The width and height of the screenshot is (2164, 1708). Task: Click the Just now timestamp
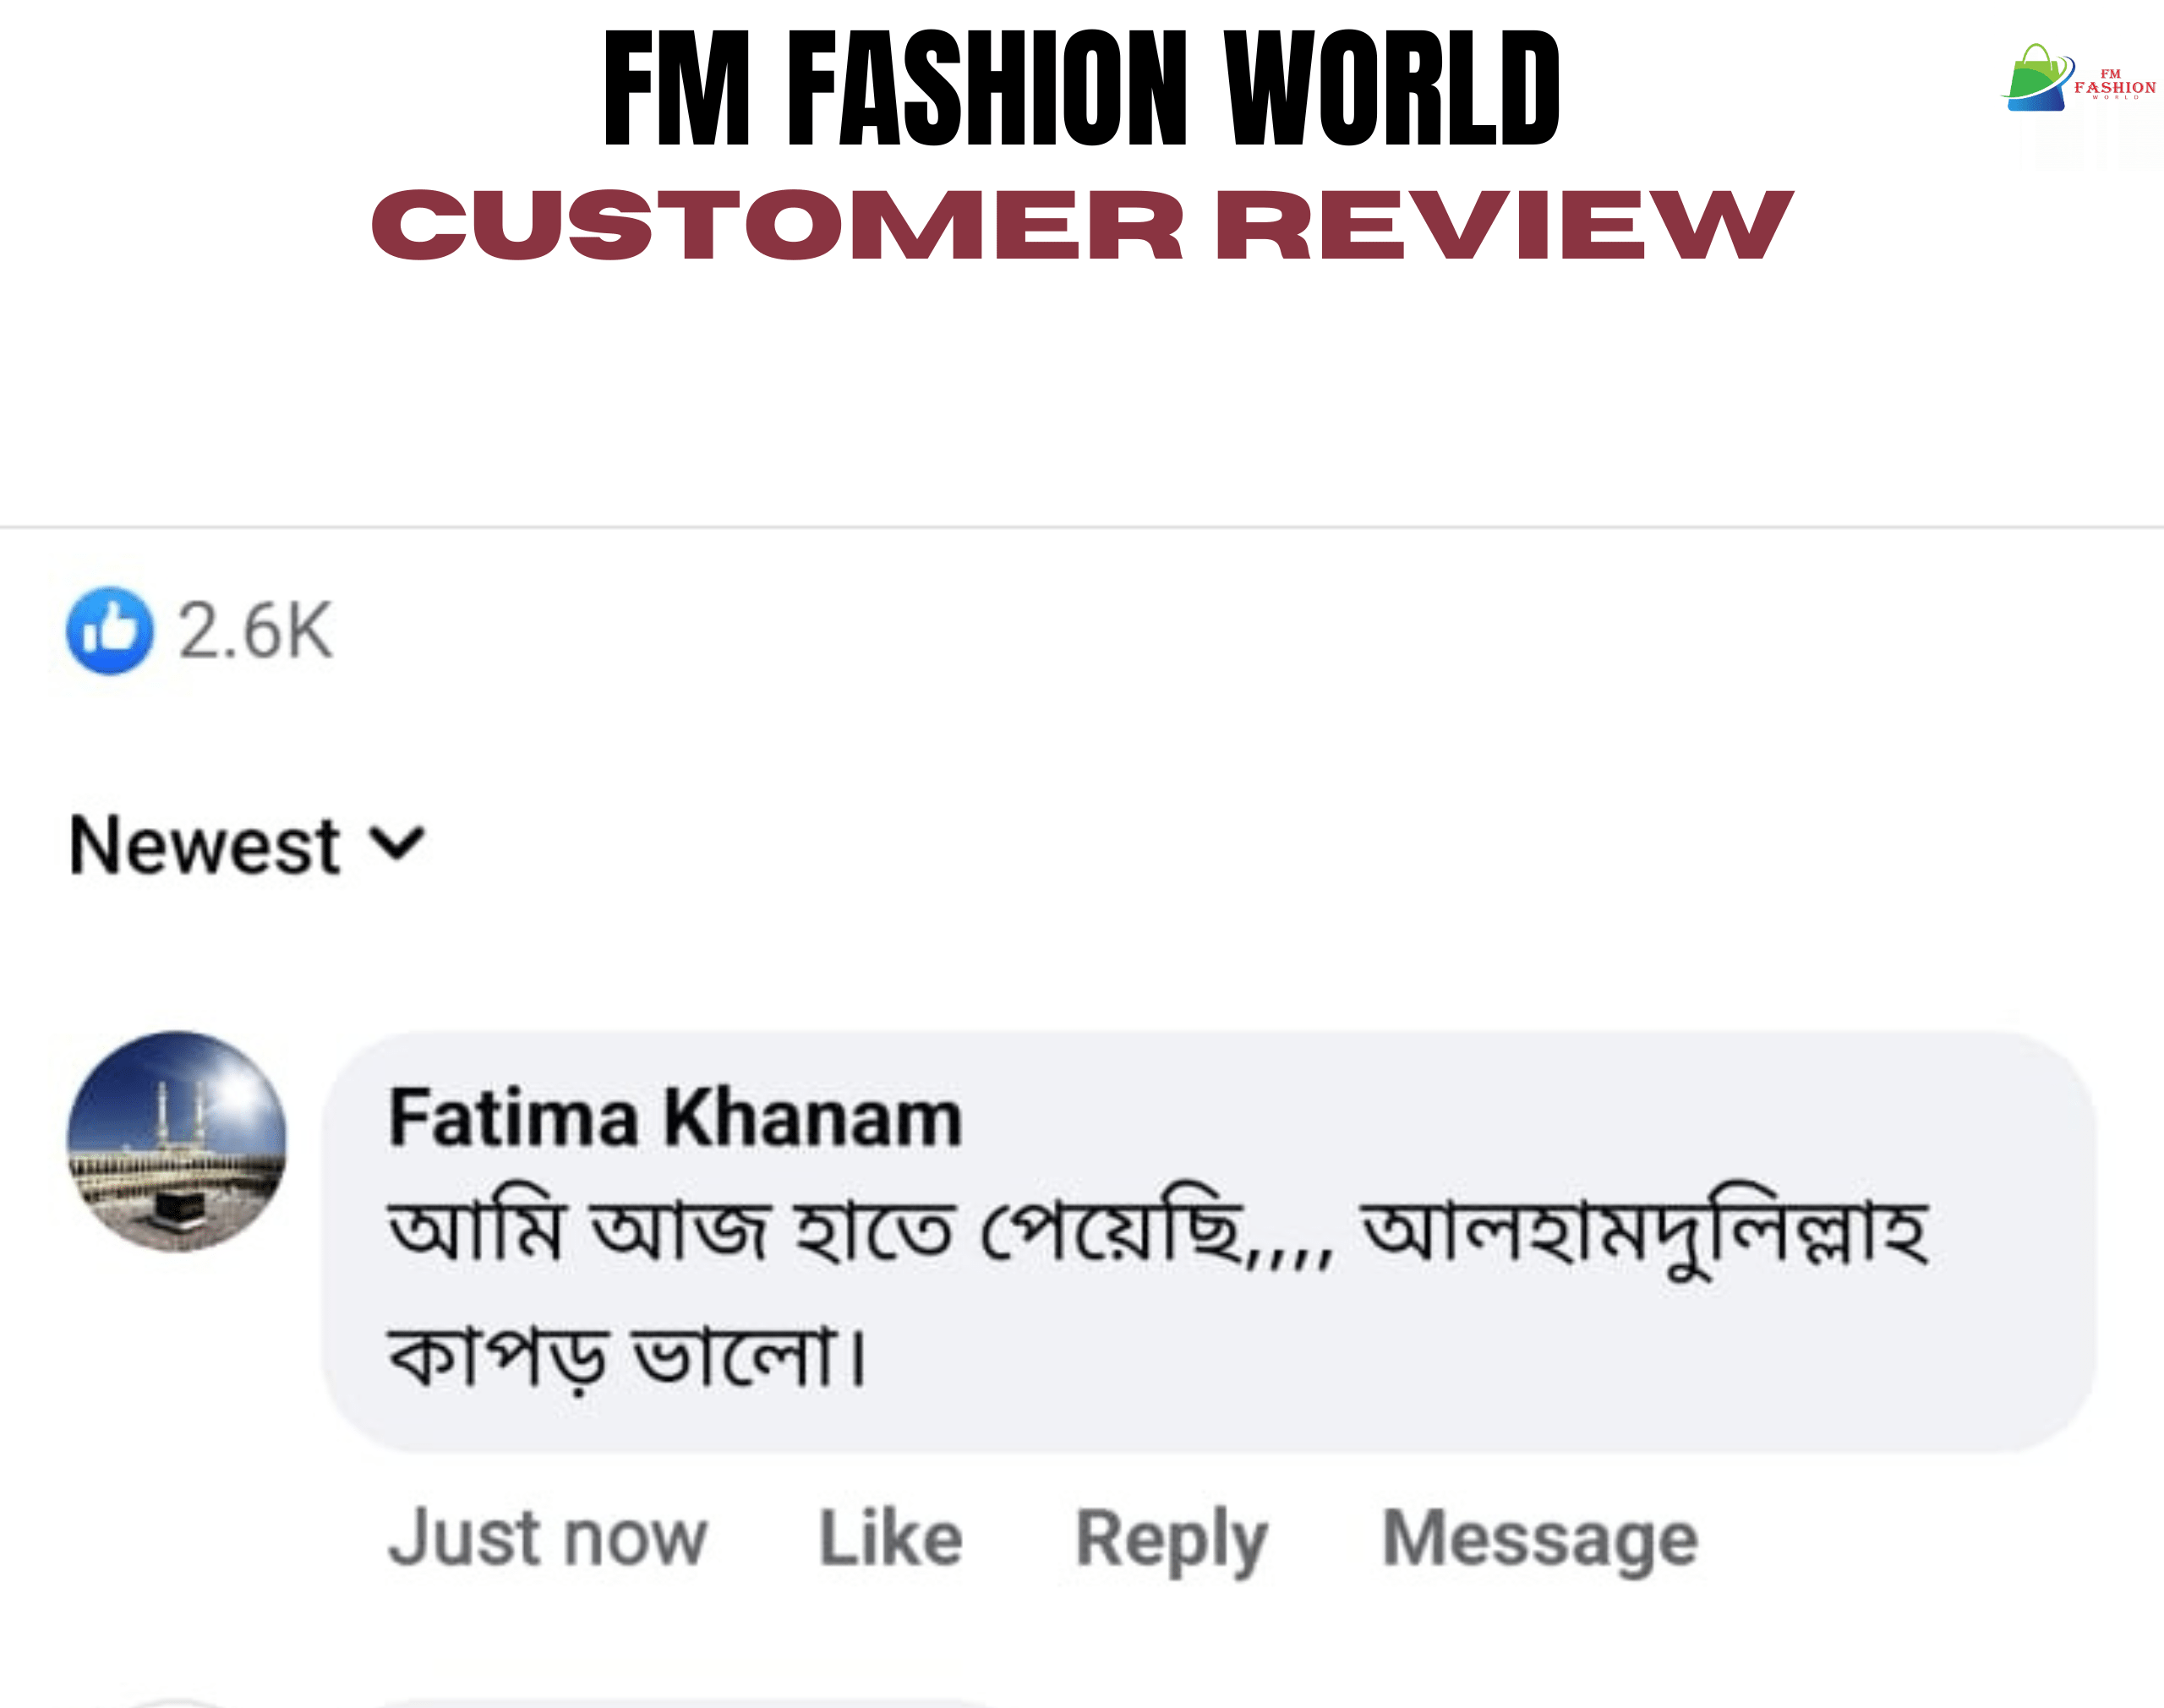click(x=548, y=1538)
